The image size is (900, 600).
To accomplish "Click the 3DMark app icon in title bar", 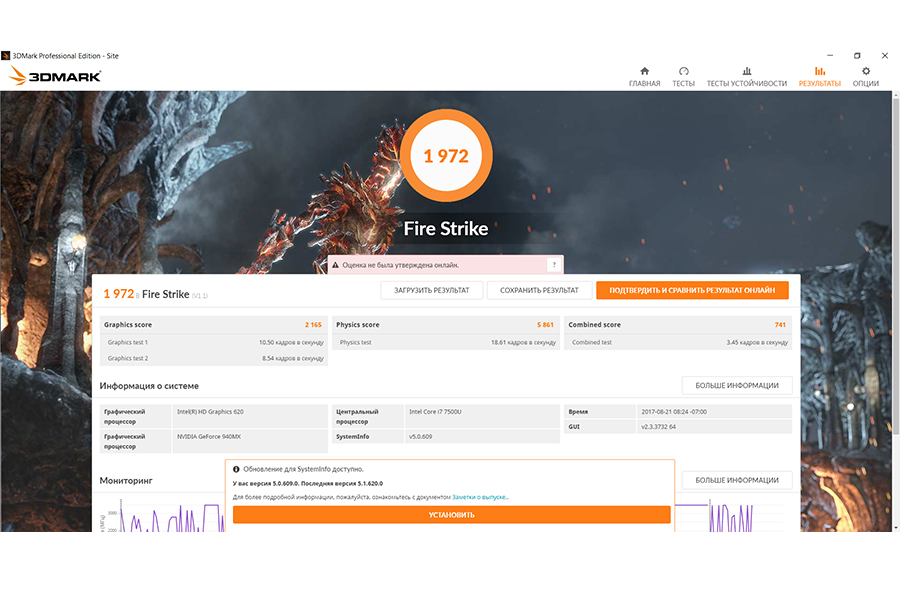I will [x=6, y=56].
